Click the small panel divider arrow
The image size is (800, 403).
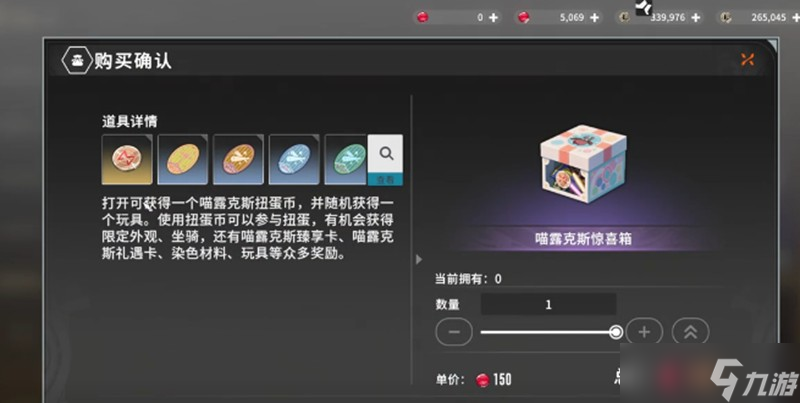pyautogui.click(x=419, y=259)
